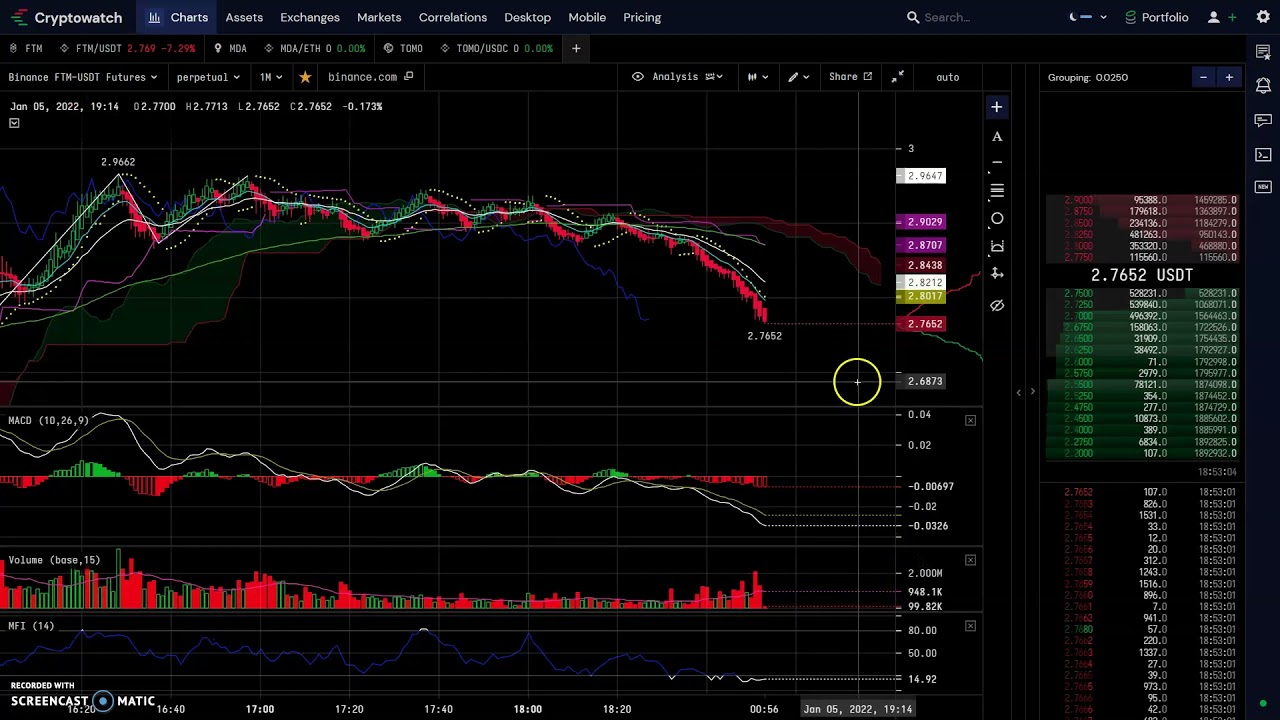Increase order book grouping
The width and height of the screenshot is (1280, 720).
[1229, 77]
